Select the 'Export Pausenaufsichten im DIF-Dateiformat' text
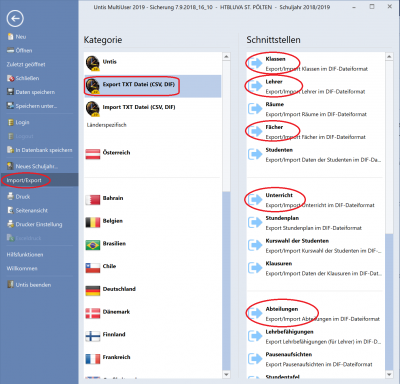Viewport: 400px width, 384px height. [319, 364]
